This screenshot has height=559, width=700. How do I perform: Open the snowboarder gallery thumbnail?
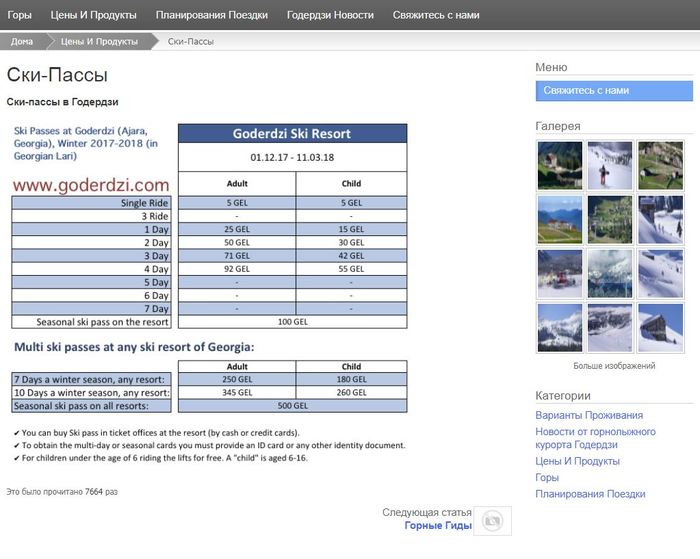610,165
